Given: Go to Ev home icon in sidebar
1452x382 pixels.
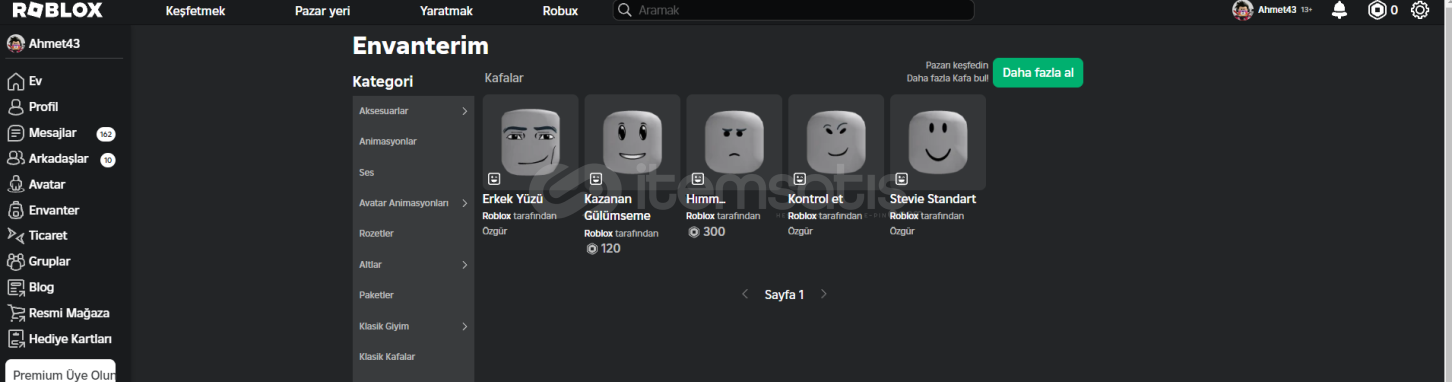Looking at the screenshot, I should coord(15,81).
